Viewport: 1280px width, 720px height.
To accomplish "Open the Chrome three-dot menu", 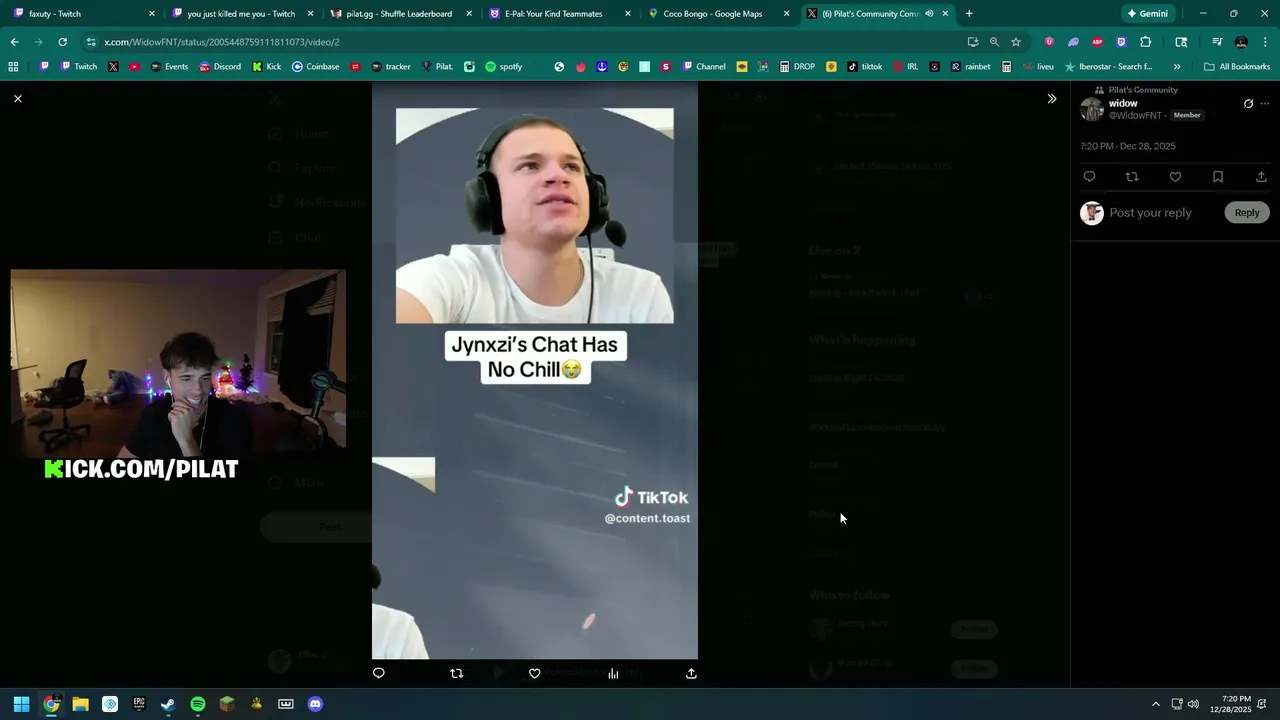I will 1265,42.
